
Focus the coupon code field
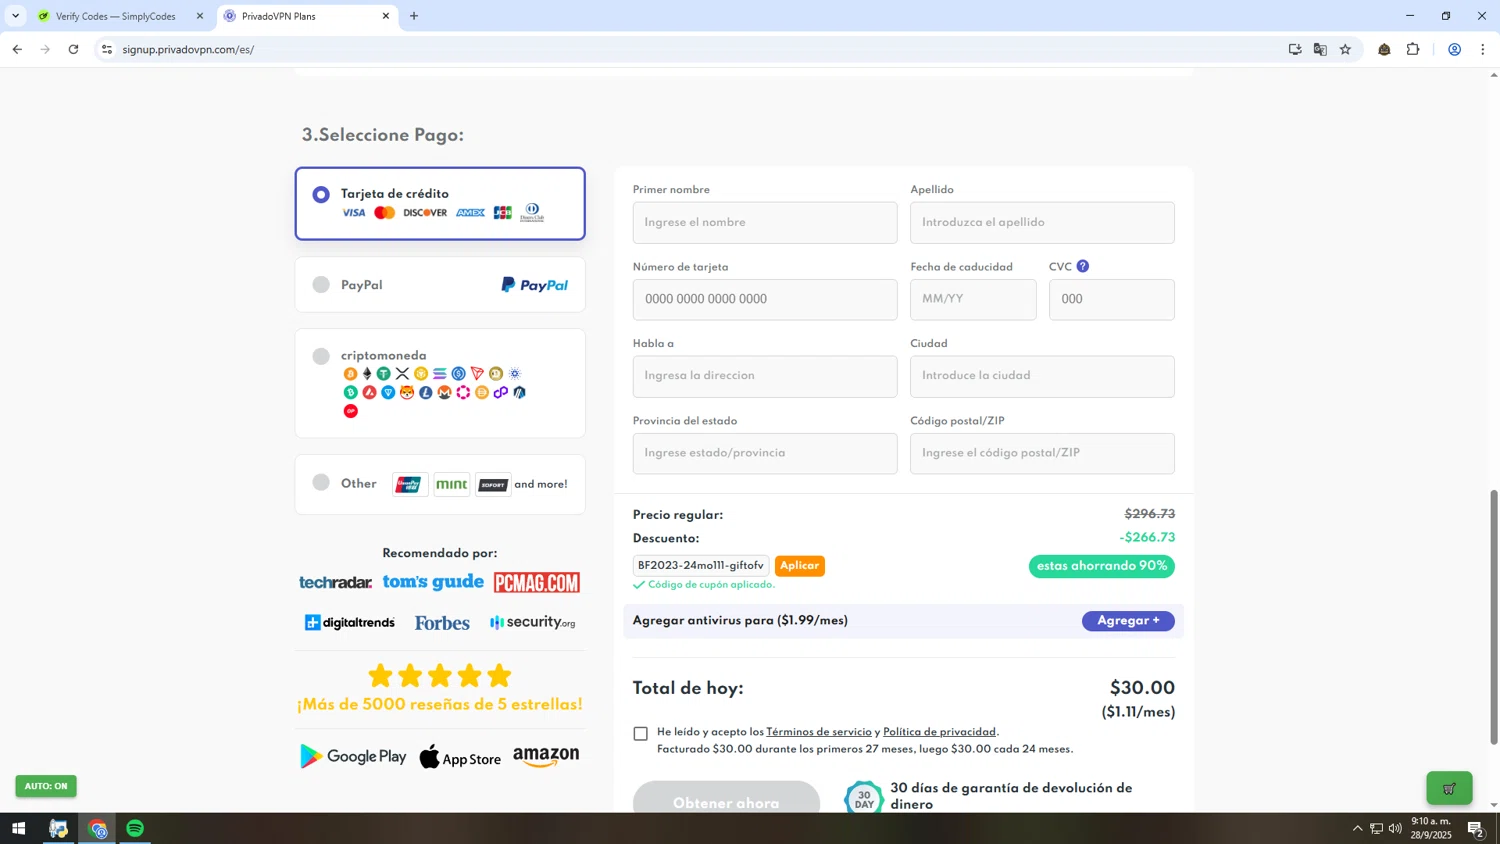coord(701,566)
